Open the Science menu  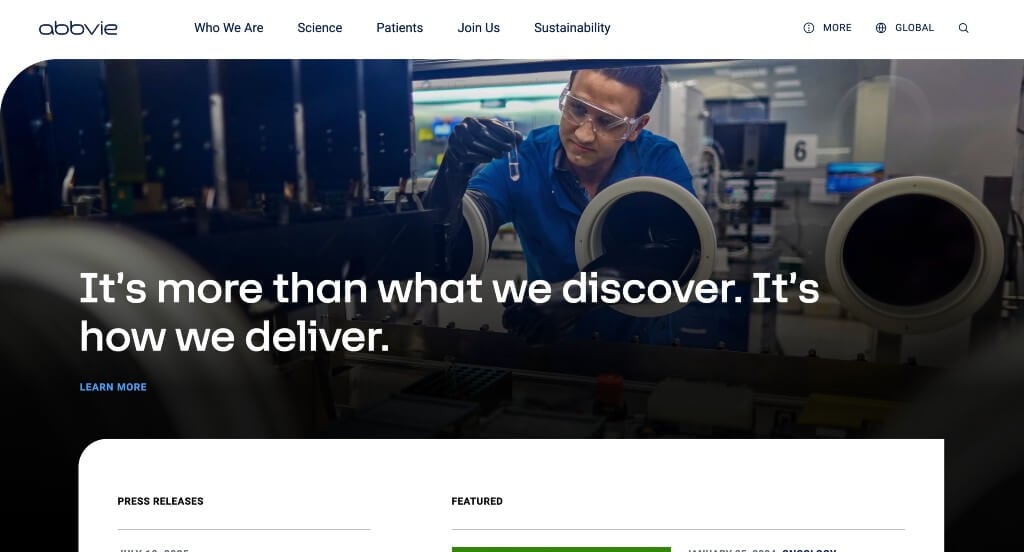(319, 28)
